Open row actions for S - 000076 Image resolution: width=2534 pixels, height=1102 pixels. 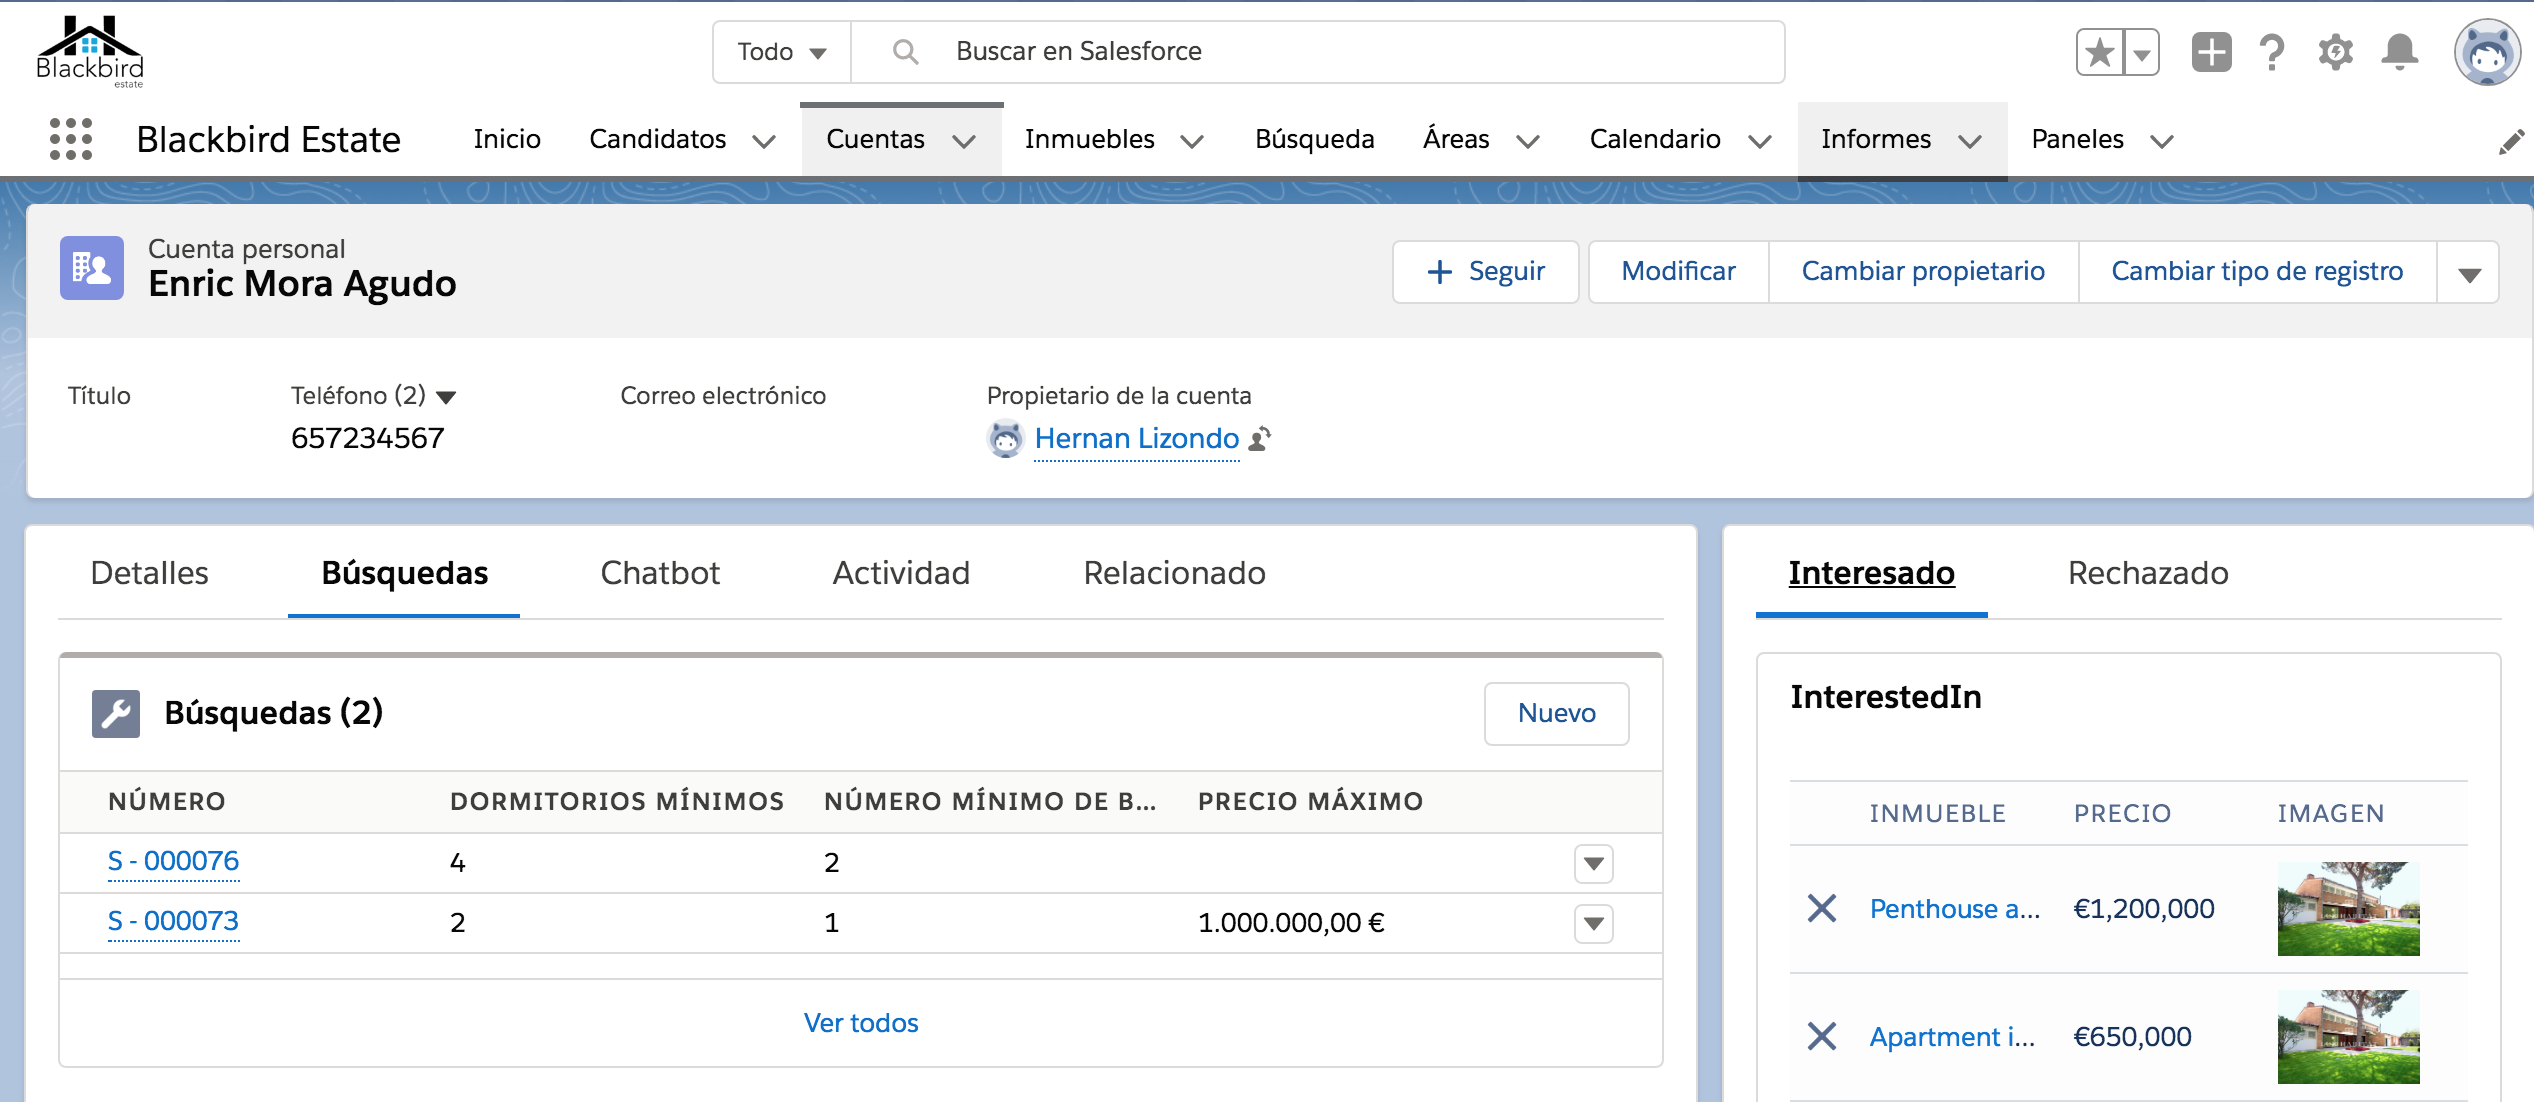tap(1594, 863)
